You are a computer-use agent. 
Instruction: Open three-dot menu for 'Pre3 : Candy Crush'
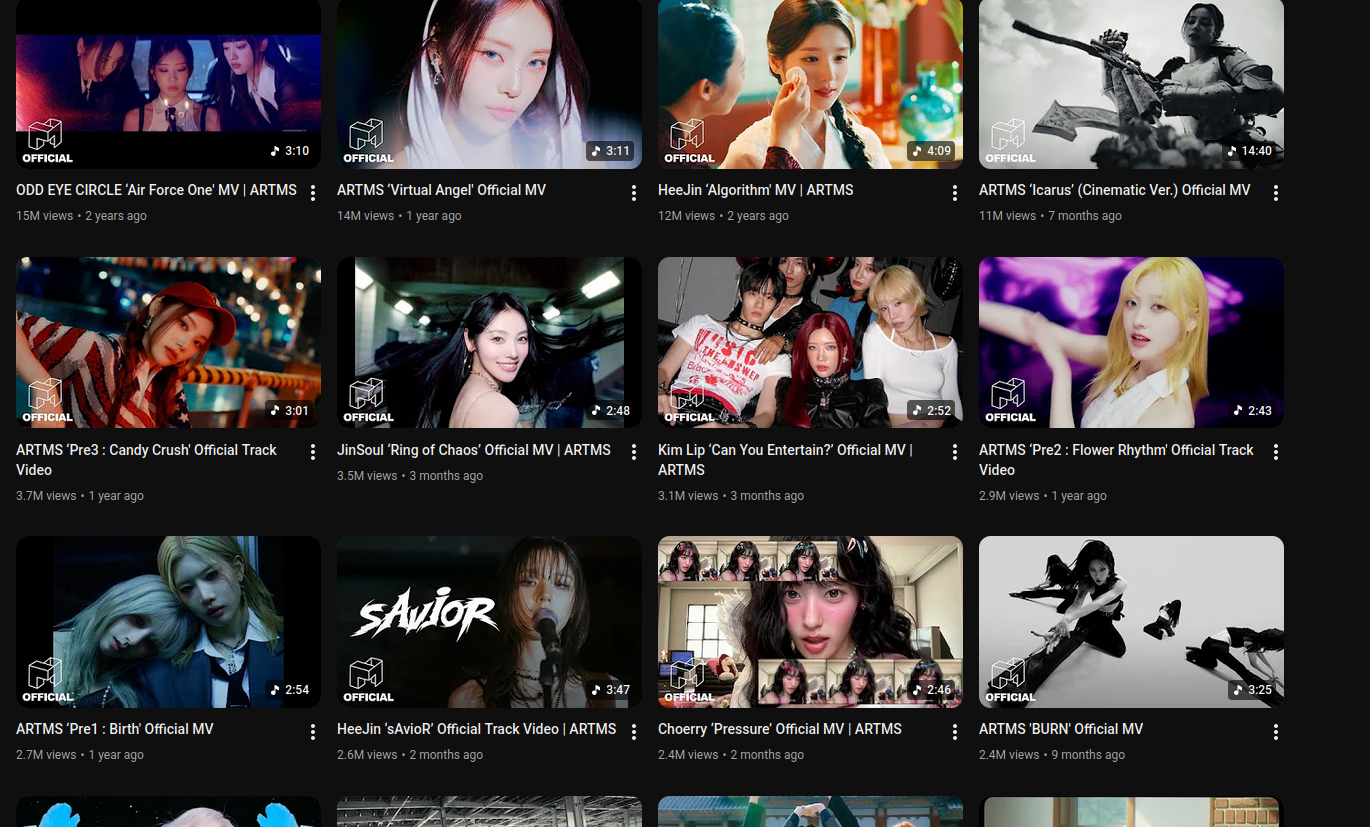coord(313,452)
